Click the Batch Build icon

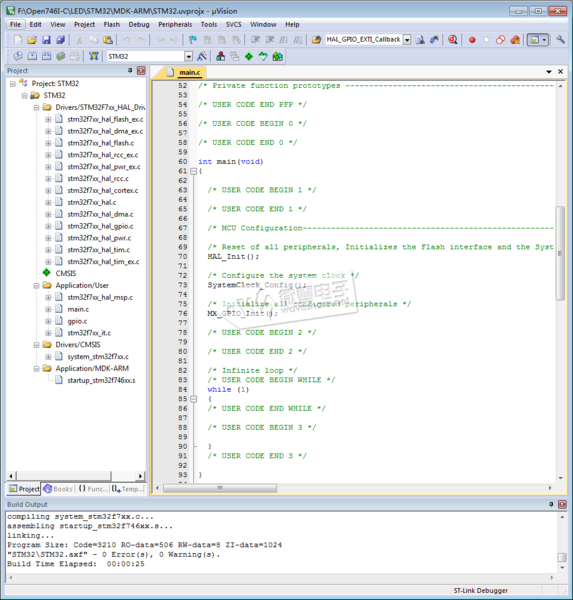click(61, 57)
